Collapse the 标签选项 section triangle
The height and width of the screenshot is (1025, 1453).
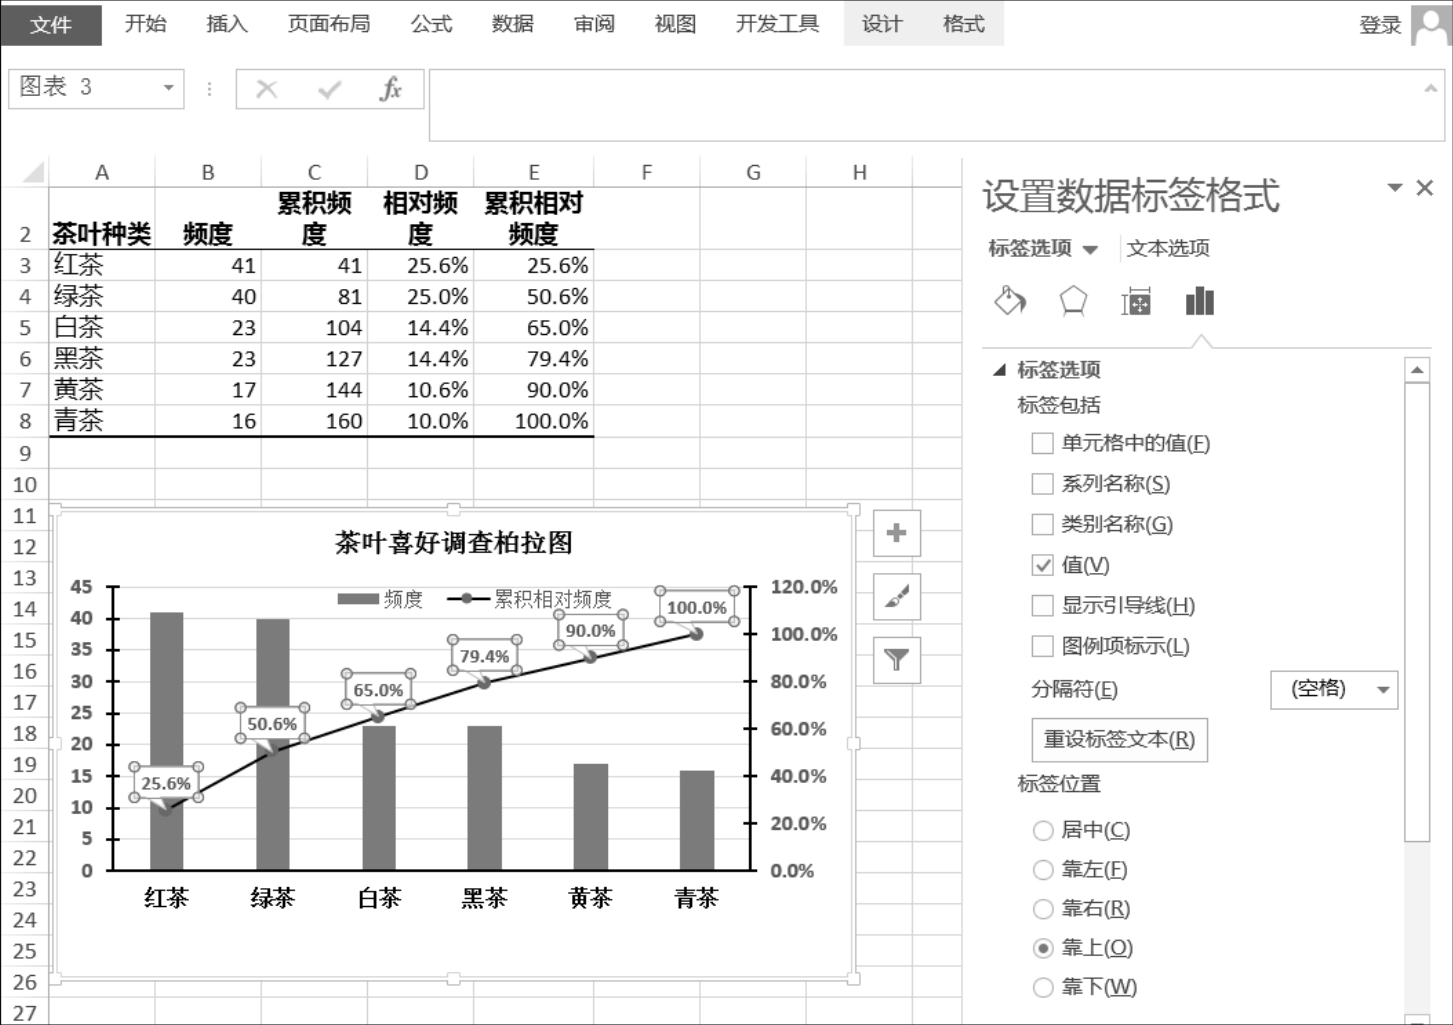(x=999, y=370)
